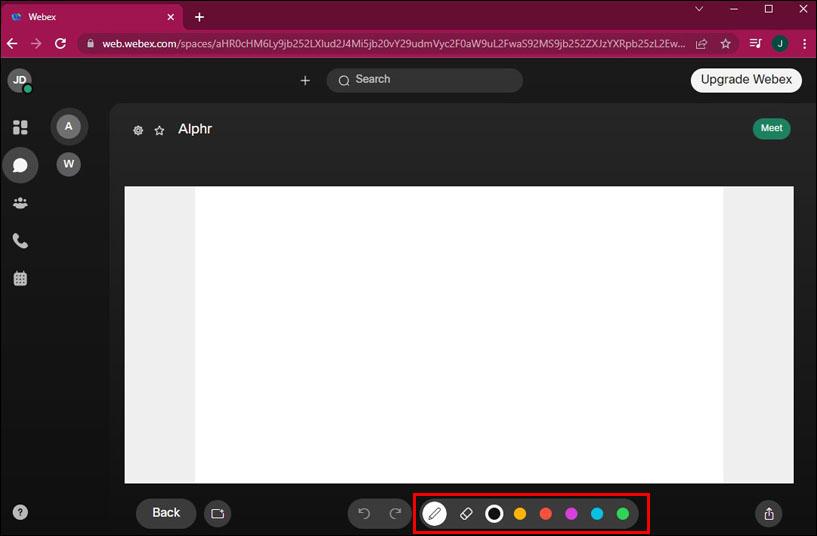817x536 pixels.
Task: Reload the Webex page
Action: [60, 44]
